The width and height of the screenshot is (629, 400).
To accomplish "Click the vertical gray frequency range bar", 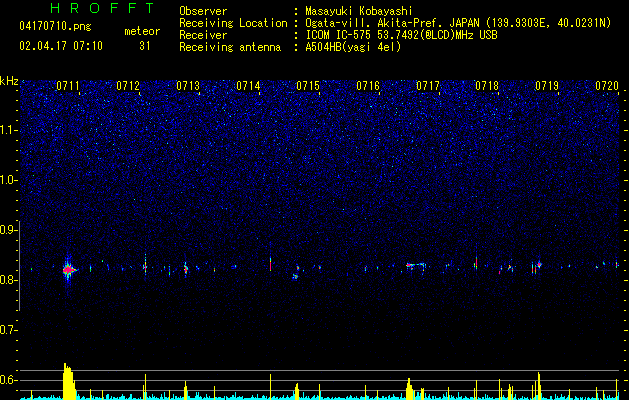I will [19, 265].
